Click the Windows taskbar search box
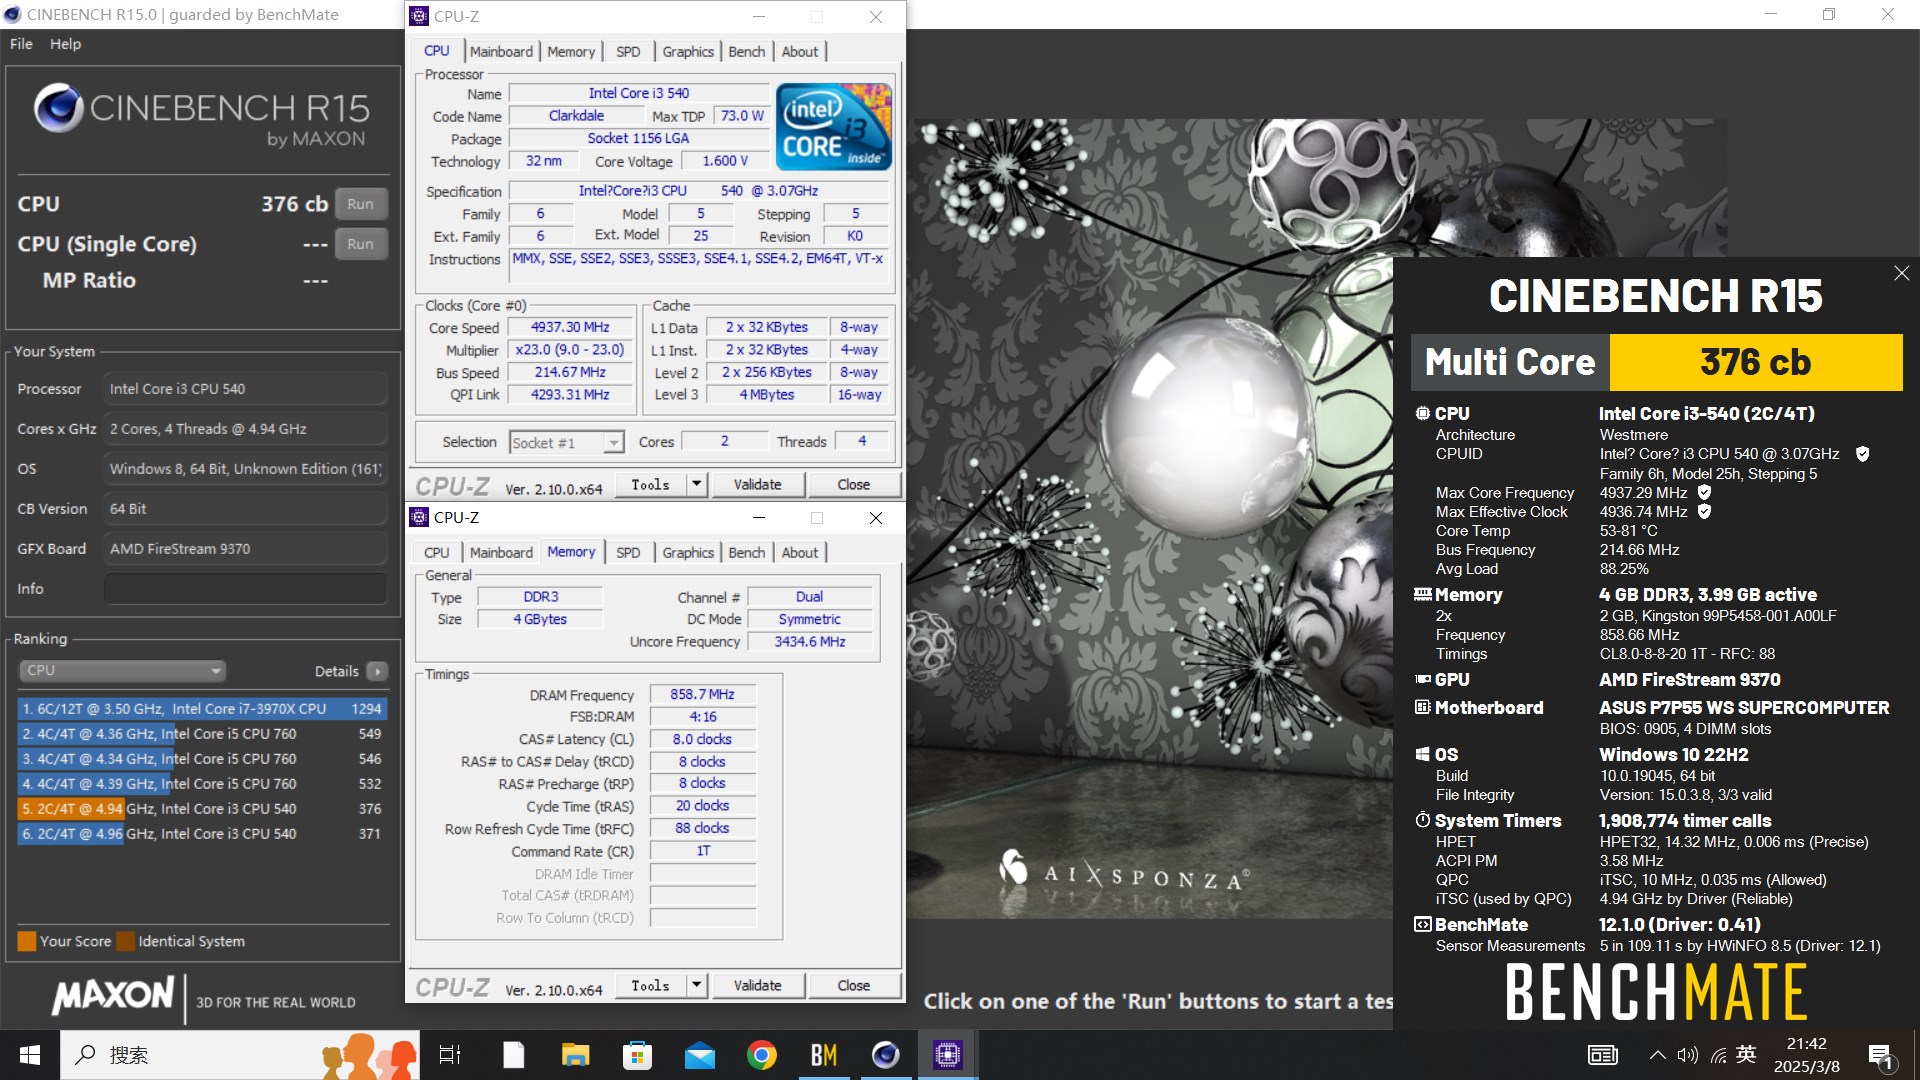 point(240,1055)
